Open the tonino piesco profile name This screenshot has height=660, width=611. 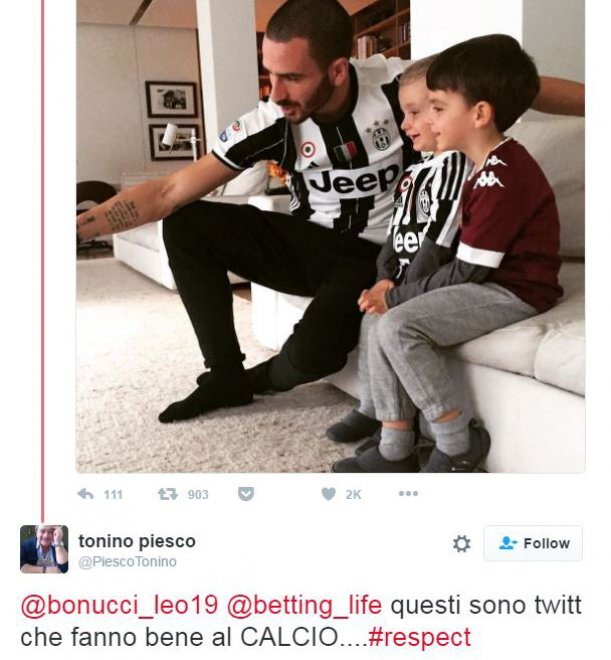(x=137, y=541)
